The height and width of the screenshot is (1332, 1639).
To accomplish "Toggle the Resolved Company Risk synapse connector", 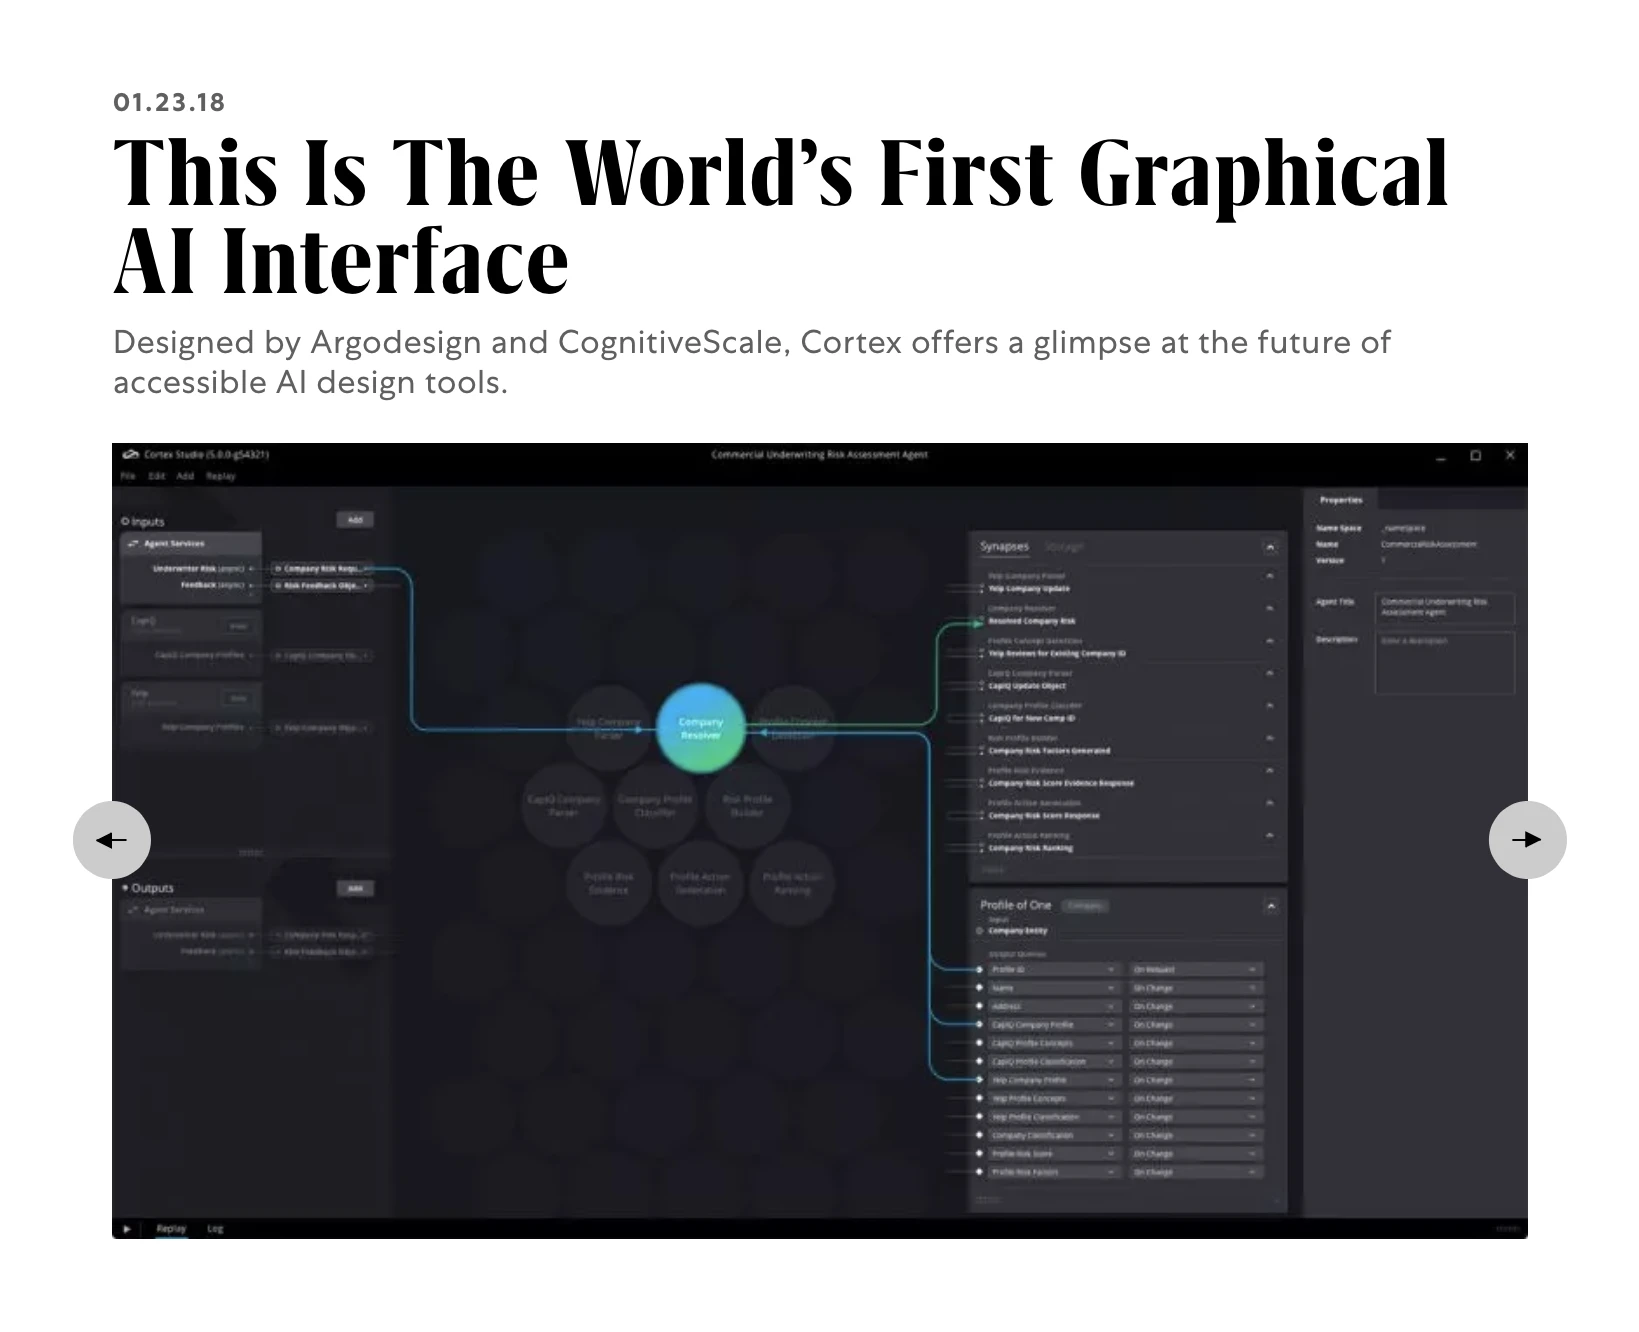I will pyautogui.click(x=978, y=621).
